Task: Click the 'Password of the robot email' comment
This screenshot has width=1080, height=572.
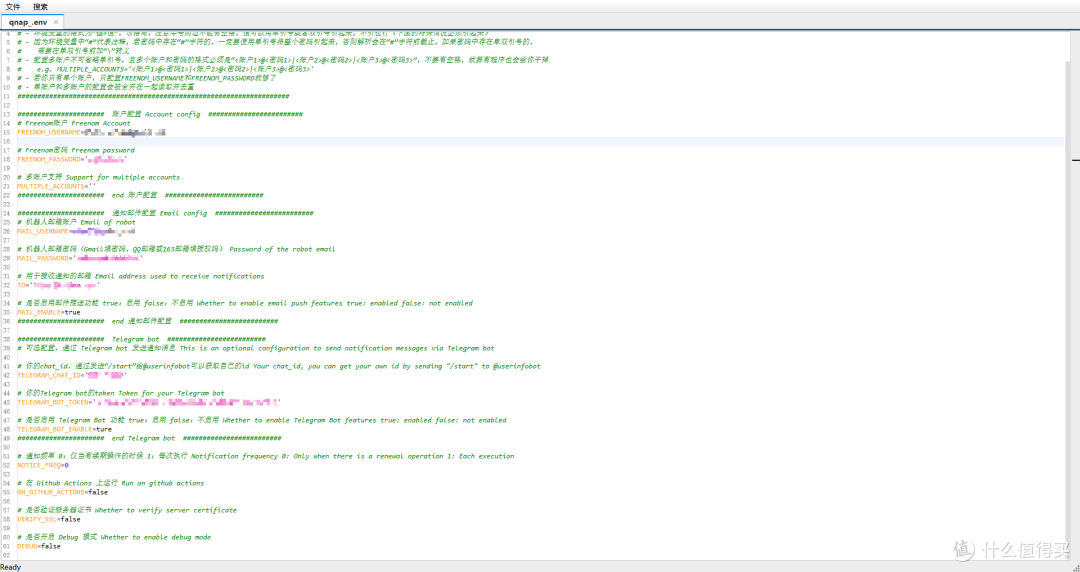Action: pos(176,249)
